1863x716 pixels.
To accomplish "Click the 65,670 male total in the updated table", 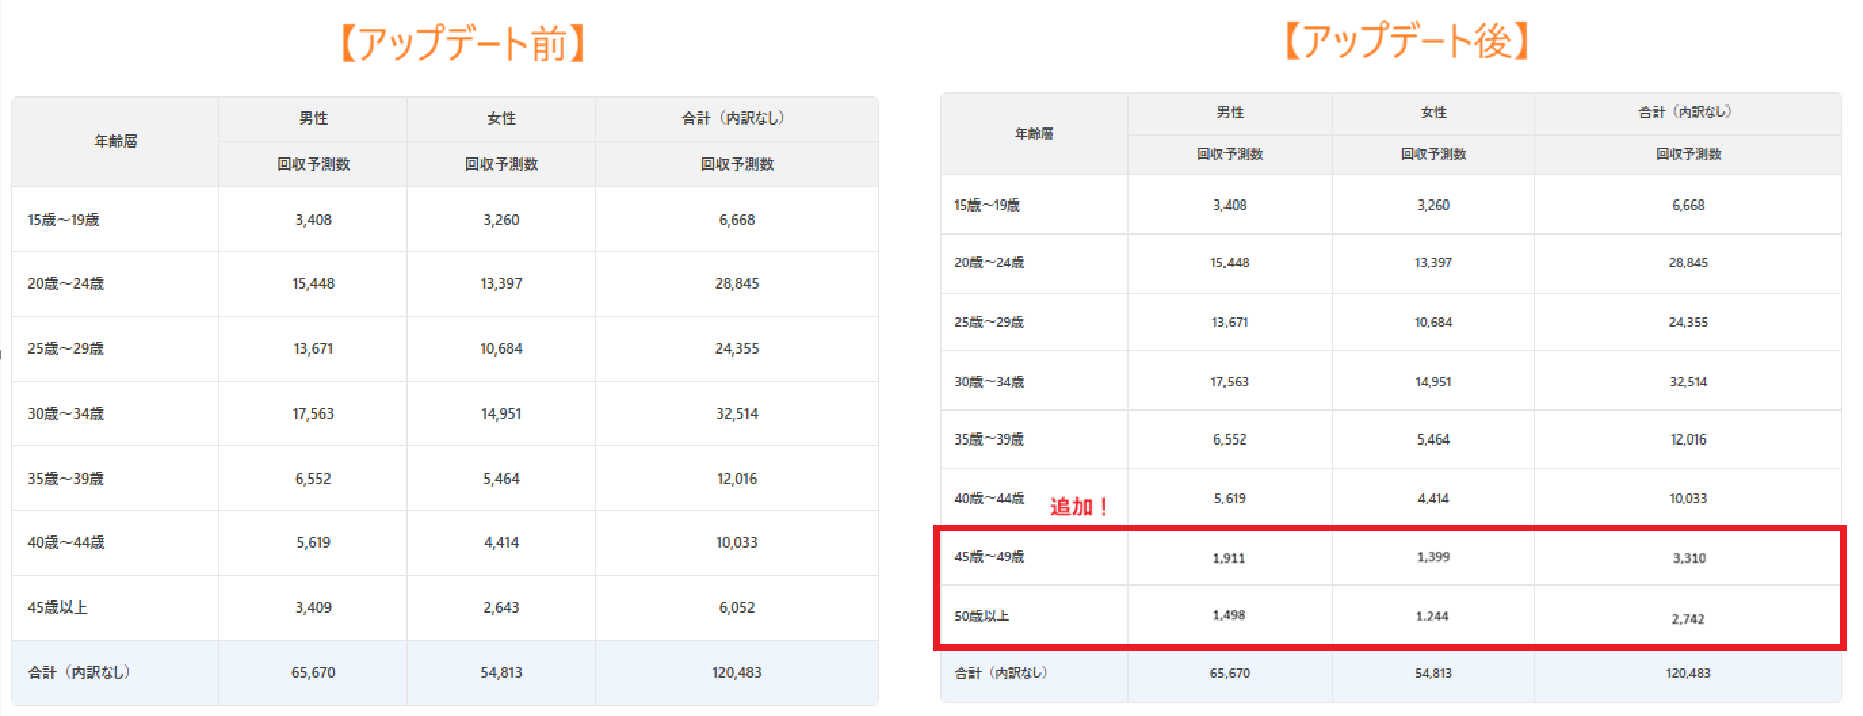I will pyautogui.click(x=1229, y=674).
